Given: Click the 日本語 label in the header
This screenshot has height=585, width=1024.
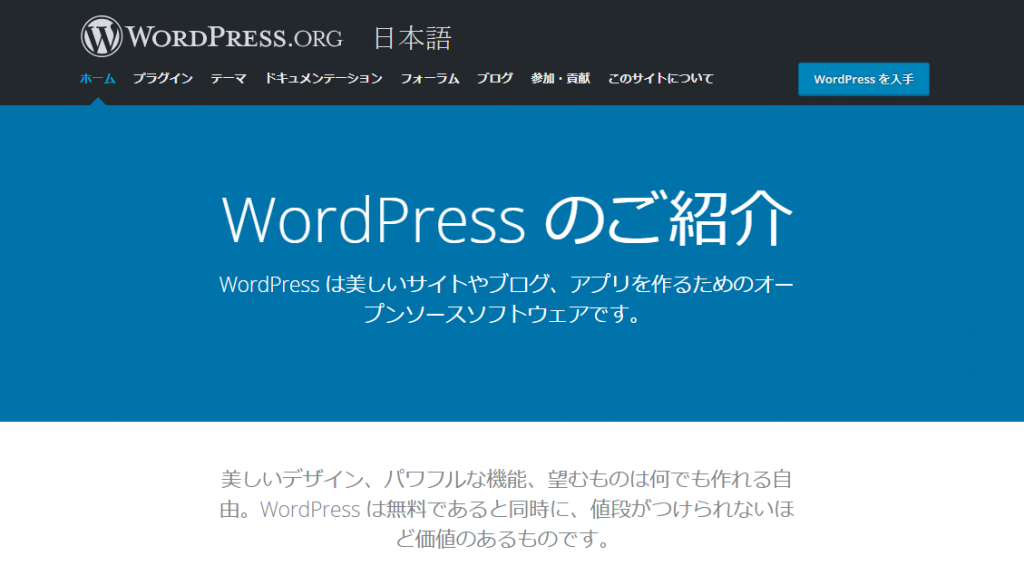Looking at the screenshot, I should pyautogui.click(x=412, y=38).
